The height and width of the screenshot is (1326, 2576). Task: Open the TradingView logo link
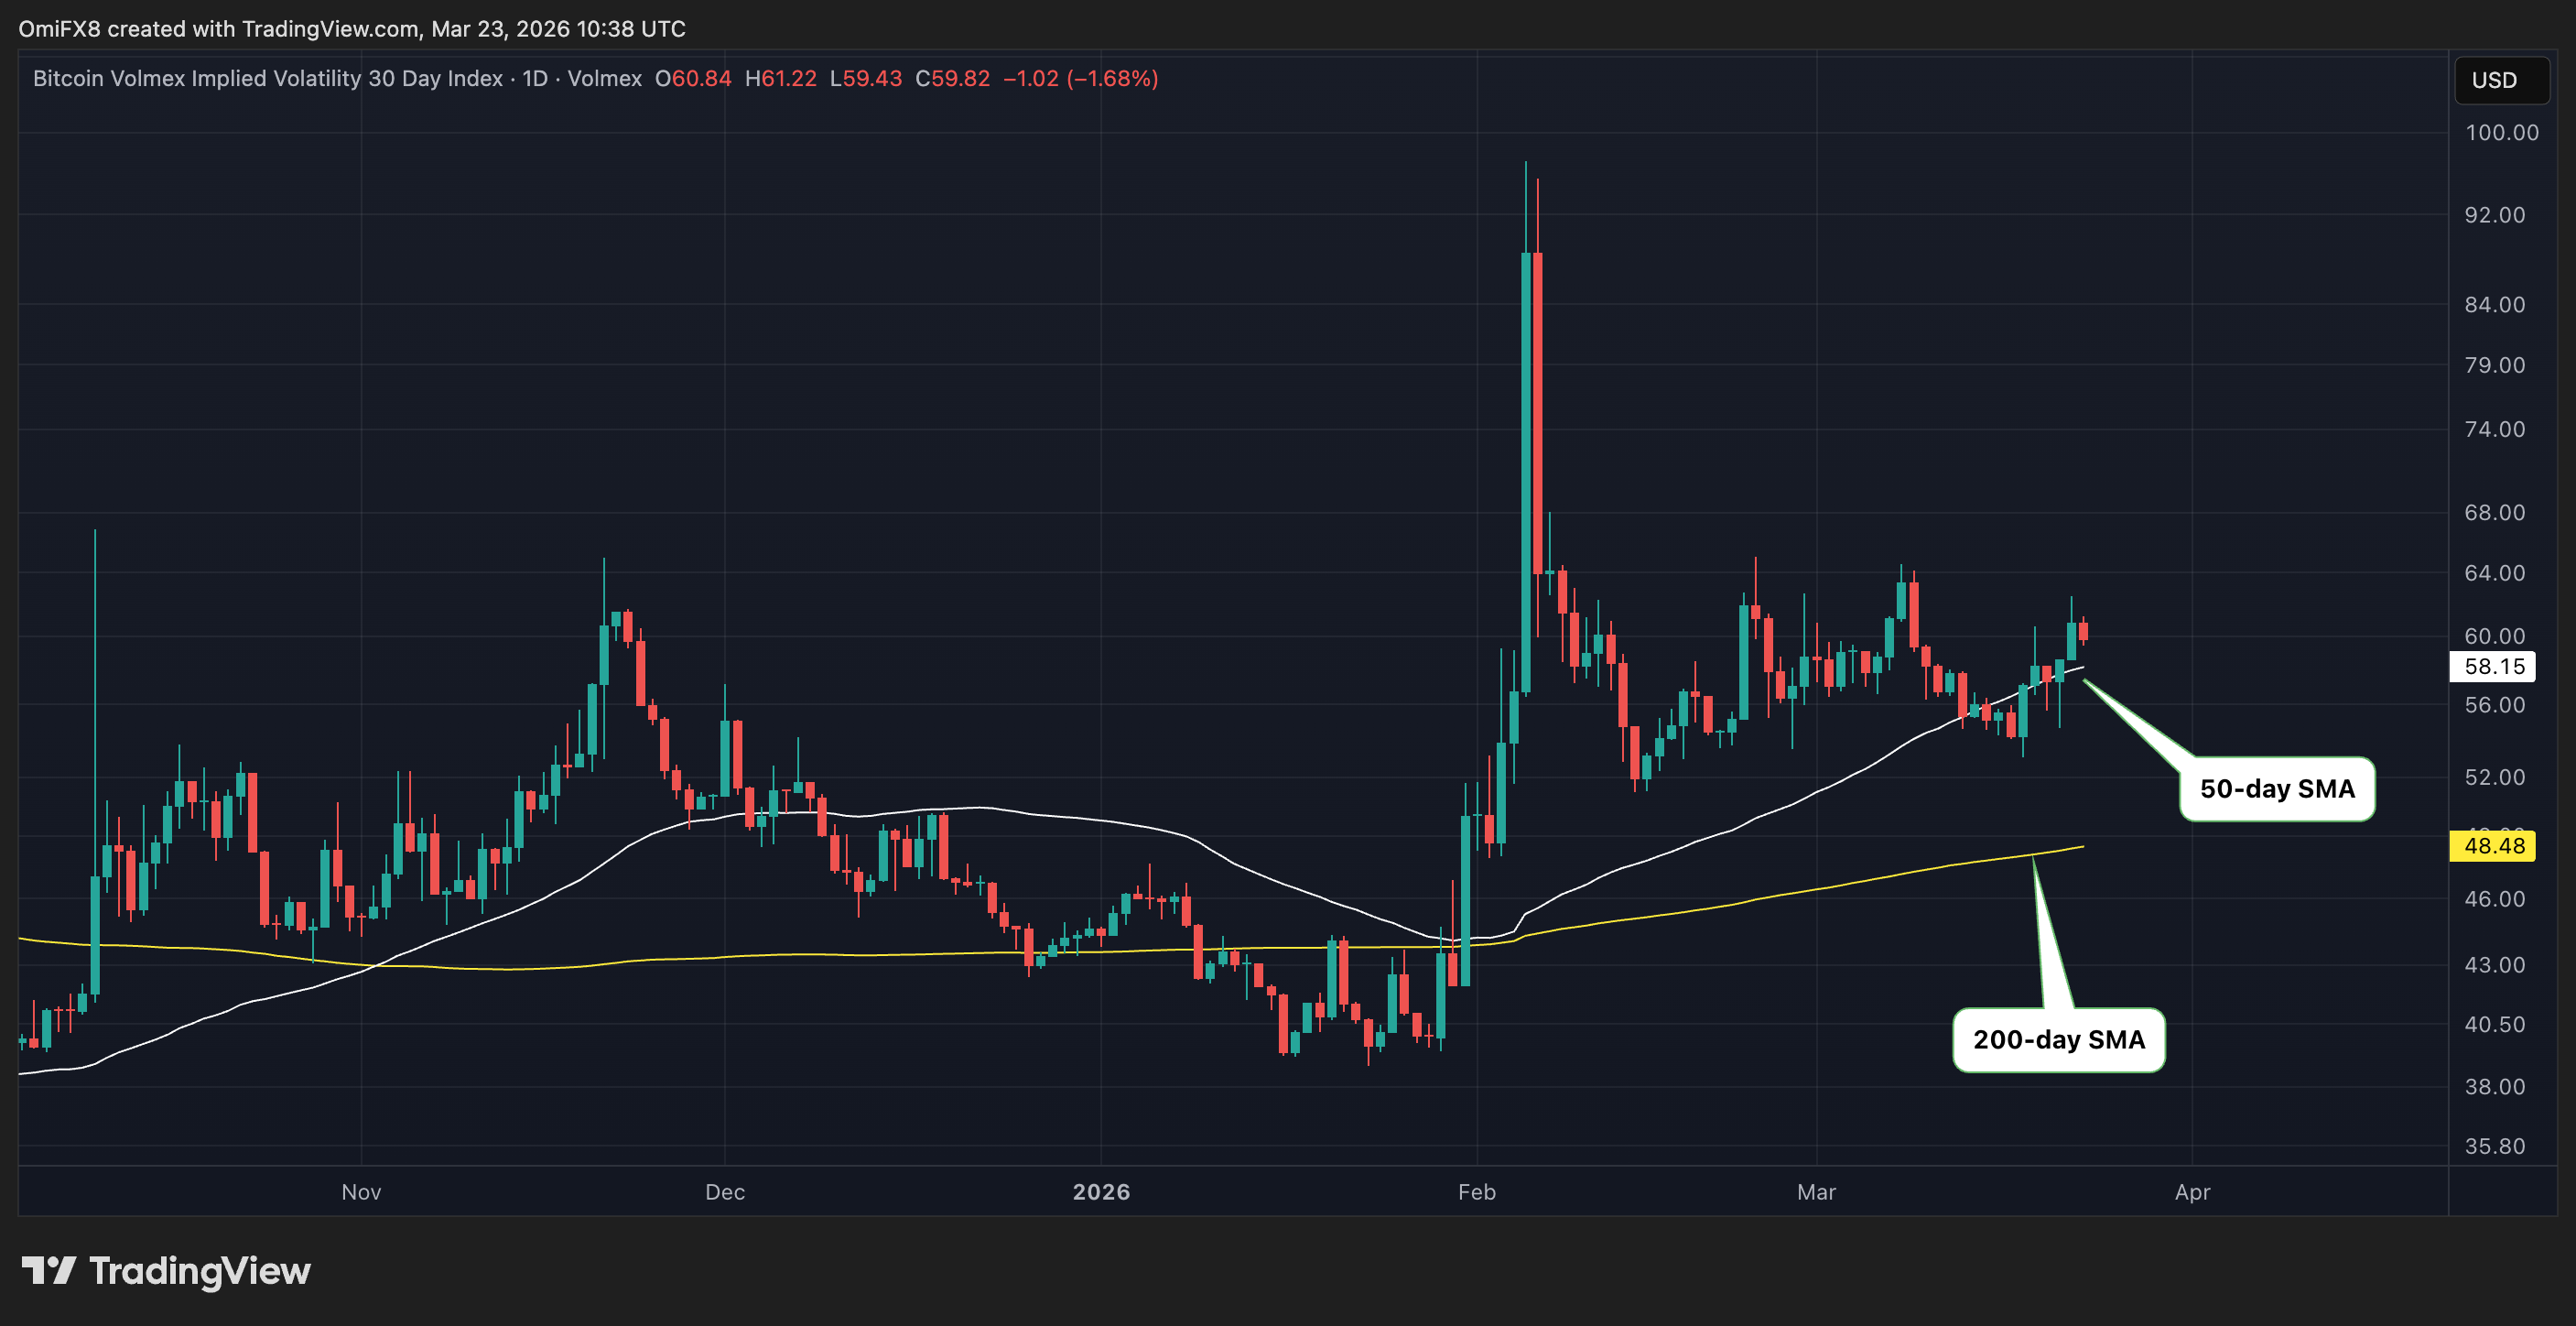(164, 1270)
